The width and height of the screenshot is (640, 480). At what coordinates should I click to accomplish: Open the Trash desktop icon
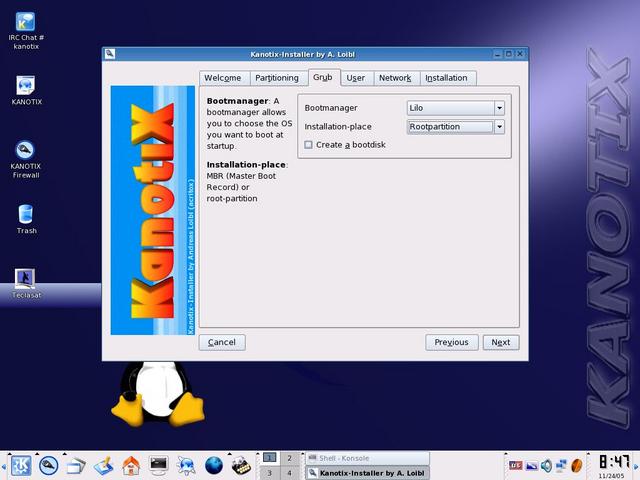point(26,219)
